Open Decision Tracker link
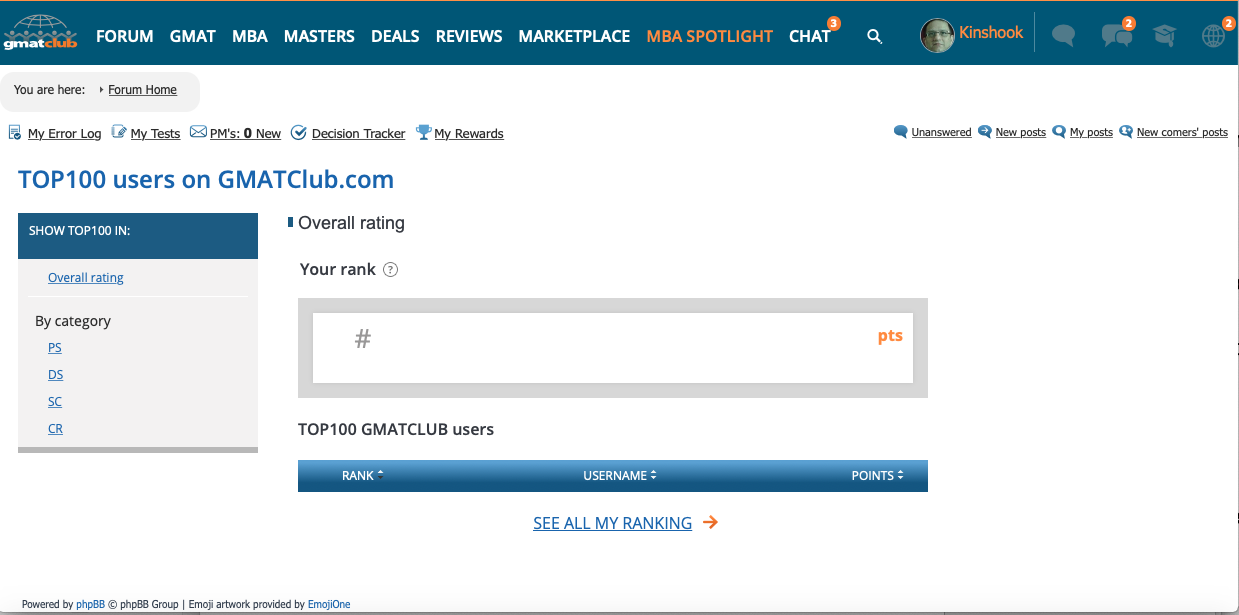The height and width of the screenshot is (615, 1239). pos(359,133)
